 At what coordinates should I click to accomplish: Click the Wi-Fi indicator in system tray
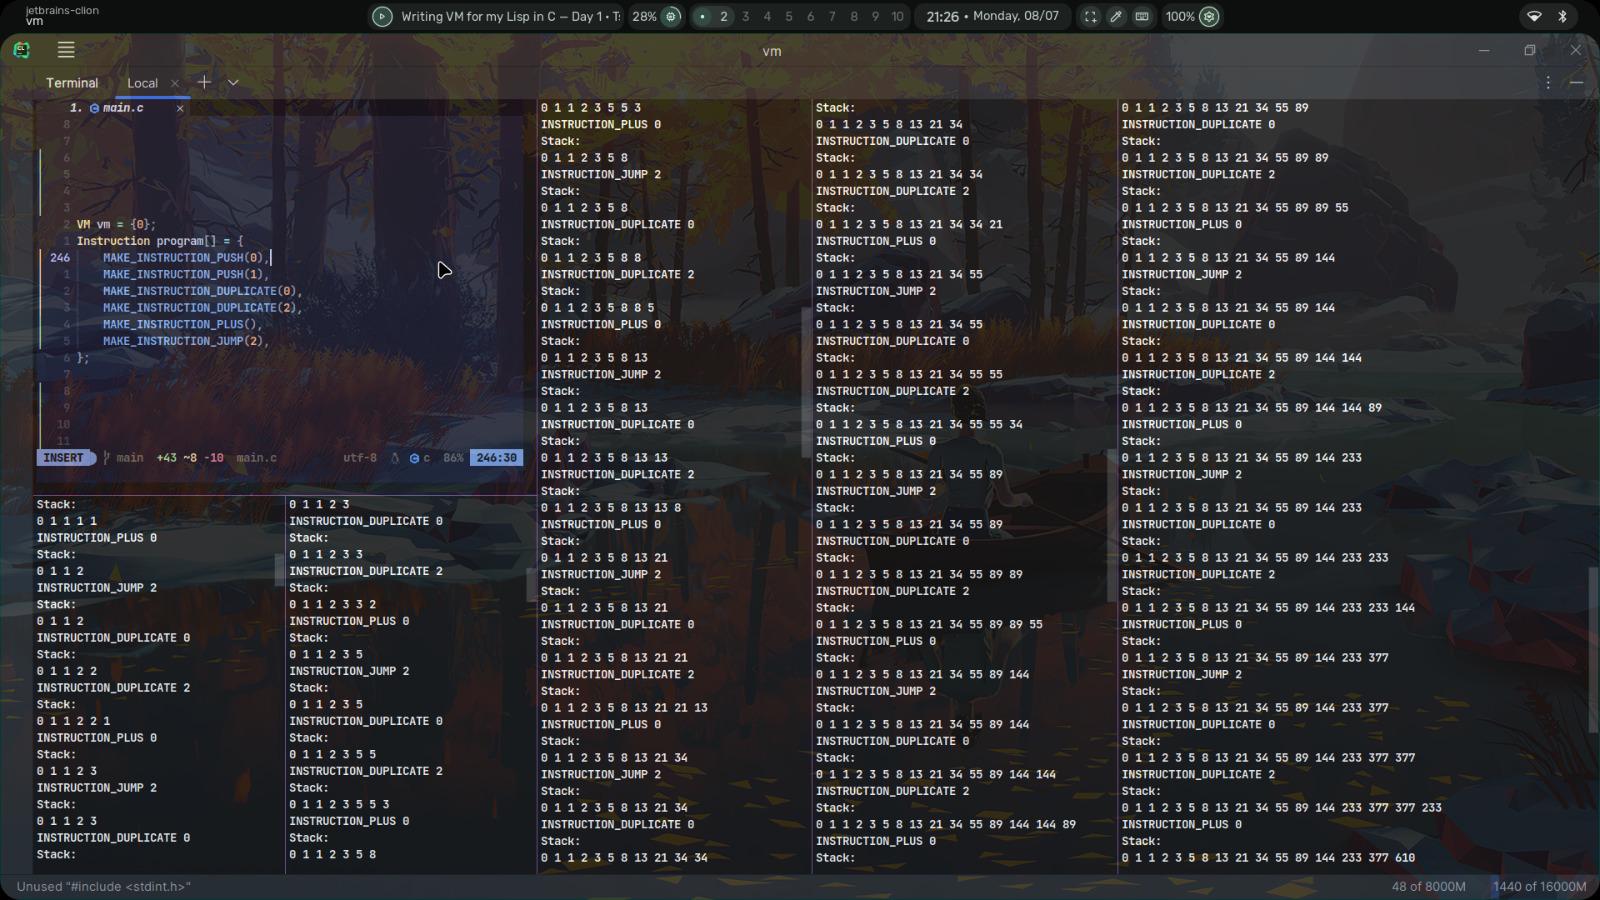1533,16
